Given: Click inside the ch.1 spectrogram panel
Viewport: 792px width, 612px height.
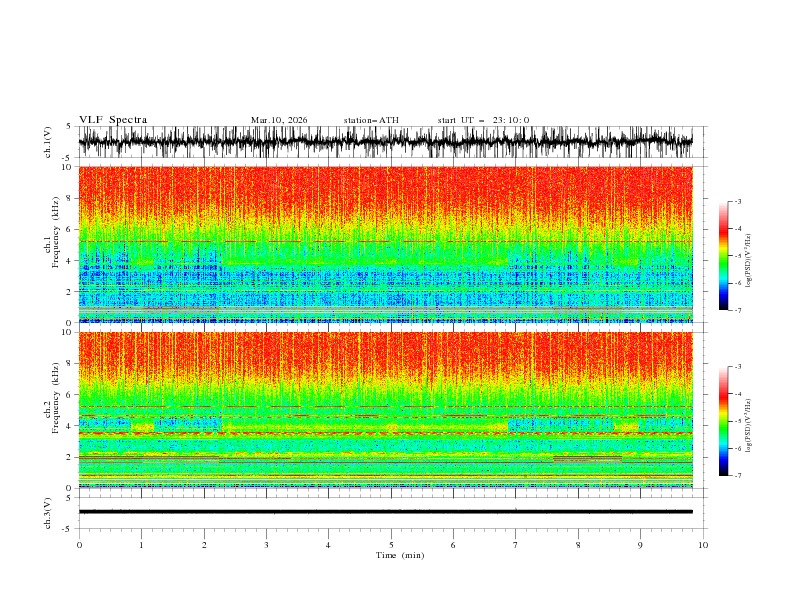Looking at the screenshot, I should pyautogui.click(x=385, y=244).
